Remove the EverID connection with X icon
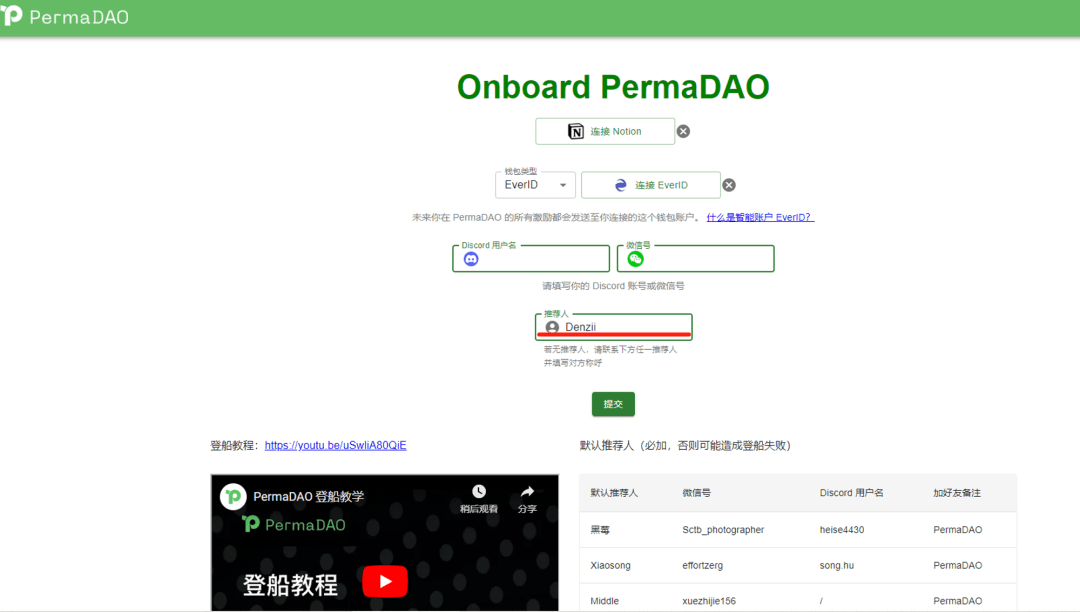The image size is (1080, 612). [x=729, y=185]
